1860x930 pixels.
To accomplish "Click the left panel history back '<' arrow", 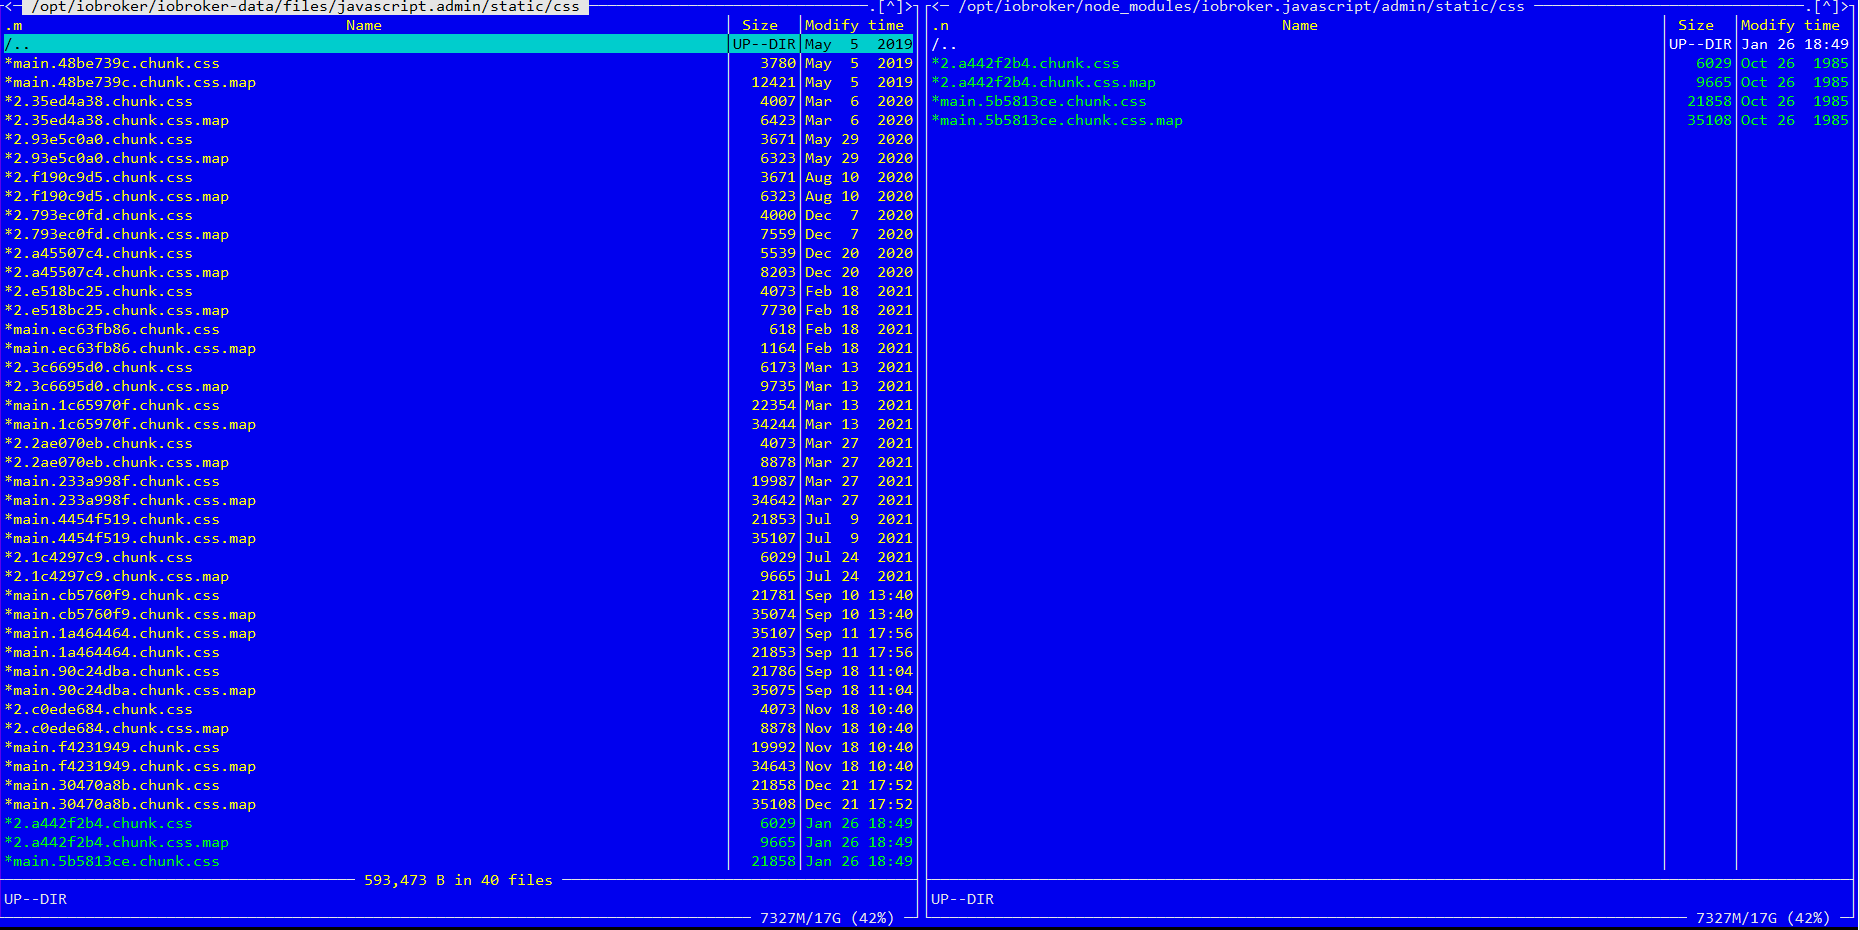I will tap(10, 6).
